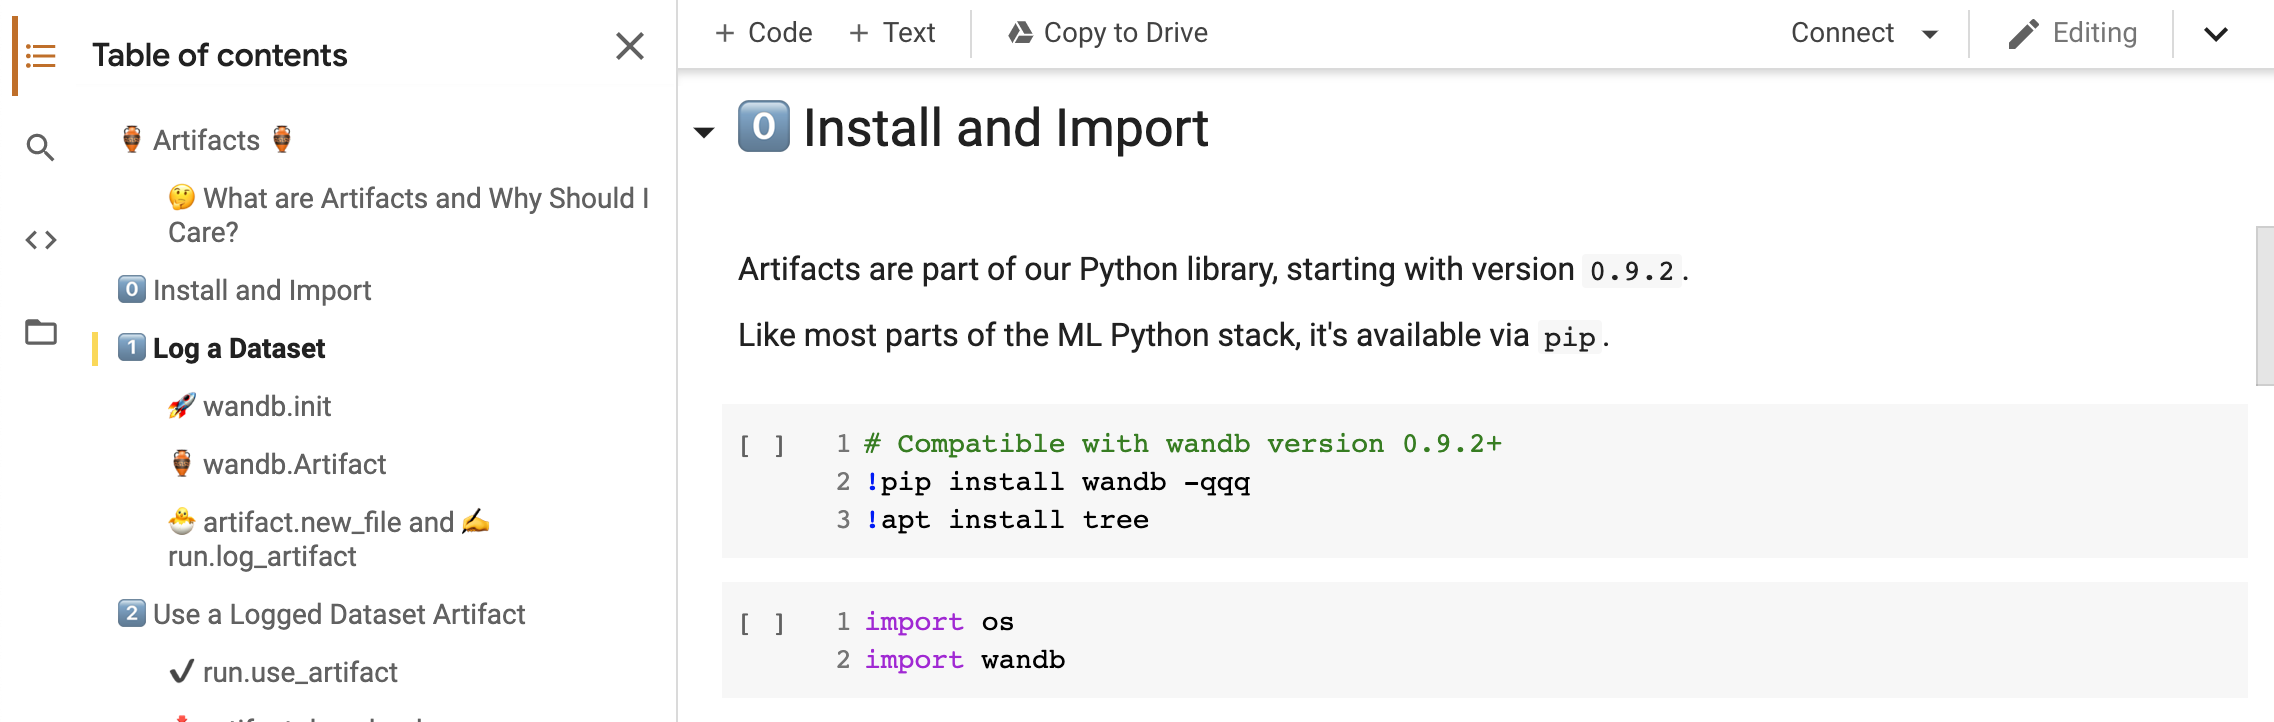Open the Code snippets panel icon
This screenshot has width=2274, height=722.
(x=40, y=240)
